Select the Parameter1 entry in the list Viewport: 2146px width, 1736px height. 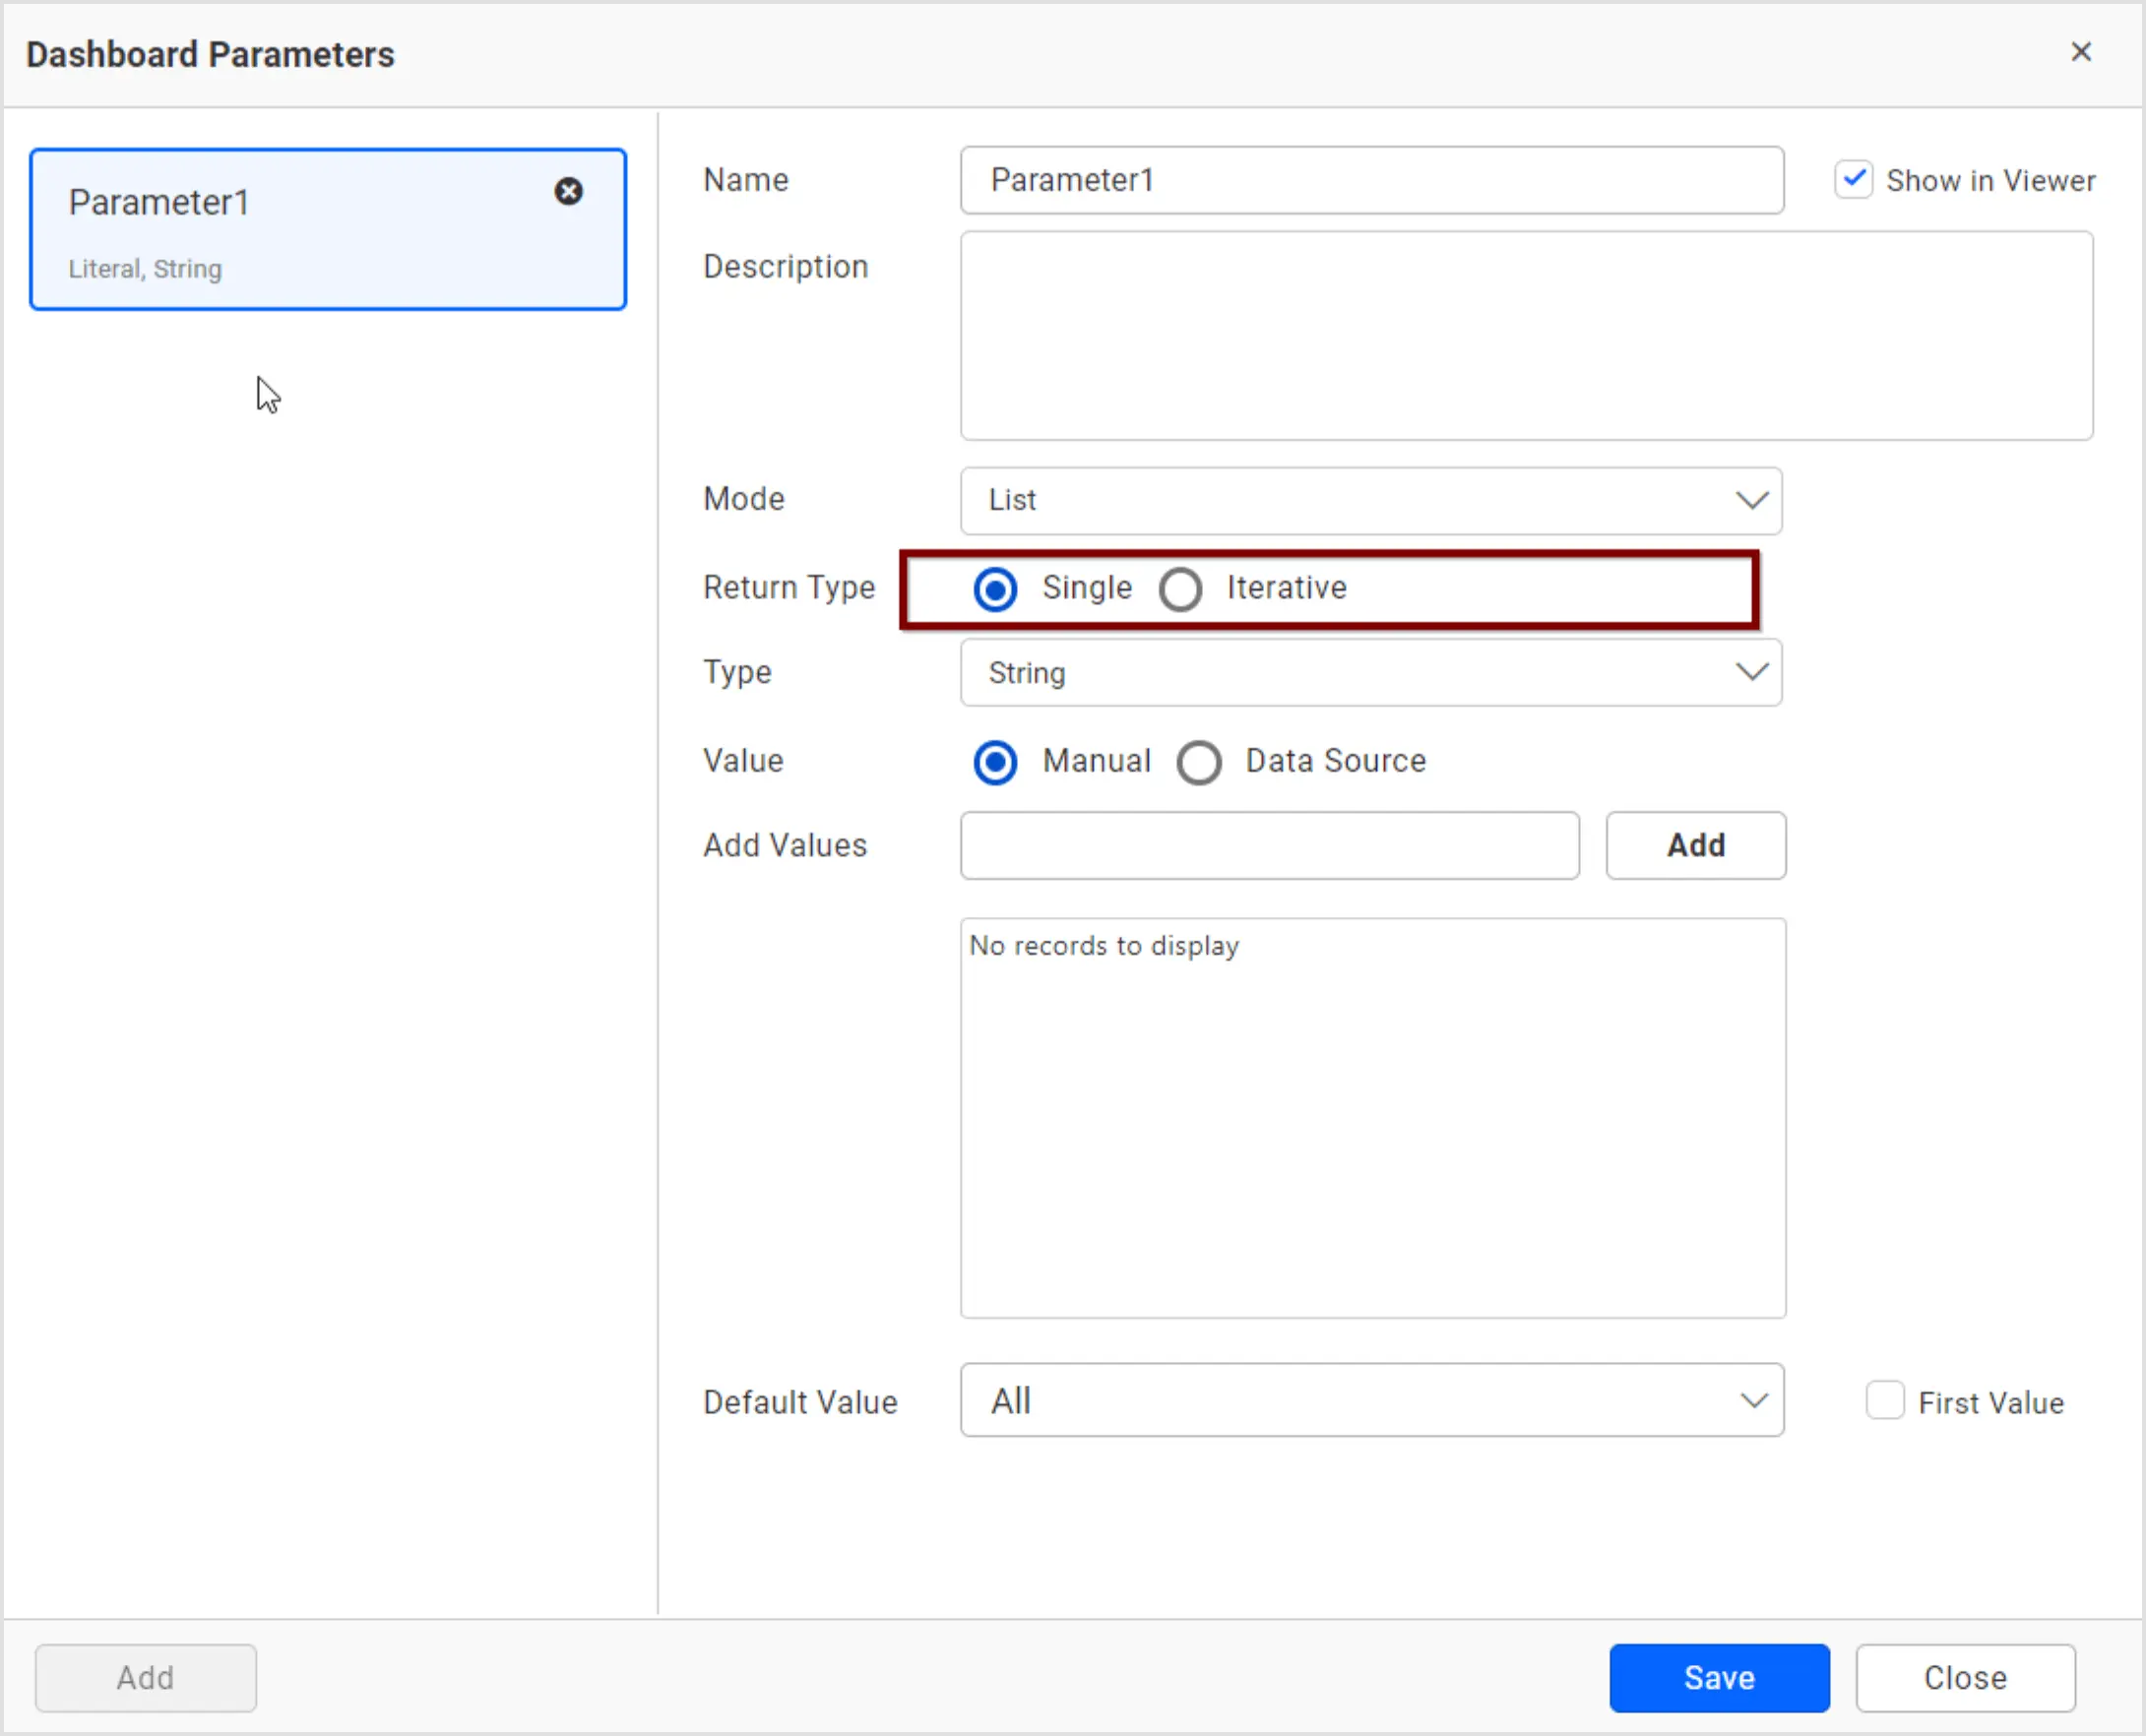pos(300,228)
